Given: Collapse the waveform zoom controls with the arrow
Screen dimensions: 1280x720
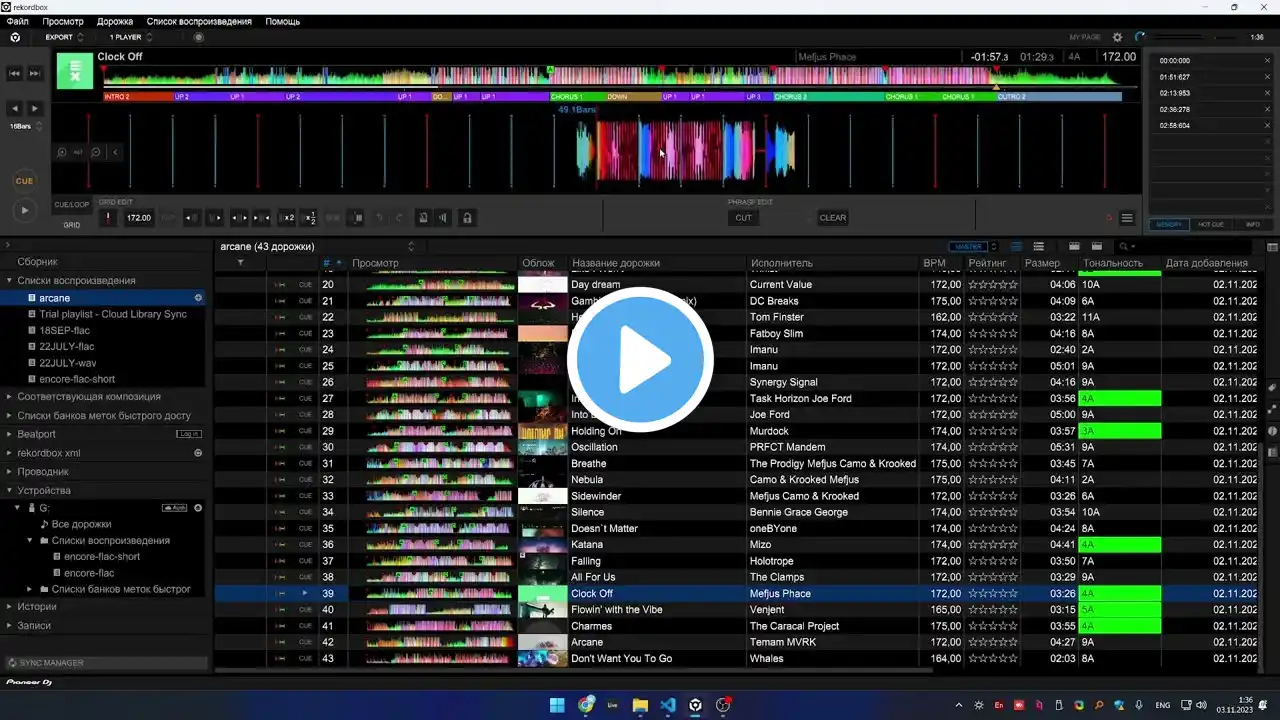Looking at the screenshot, I should (115, 152).
